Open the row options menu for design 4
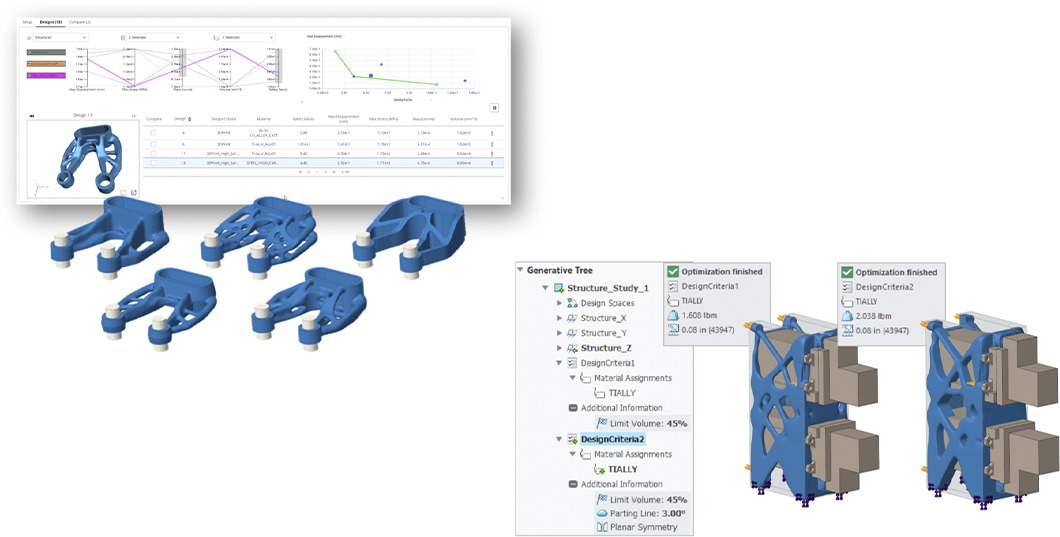 click(491, 132)
